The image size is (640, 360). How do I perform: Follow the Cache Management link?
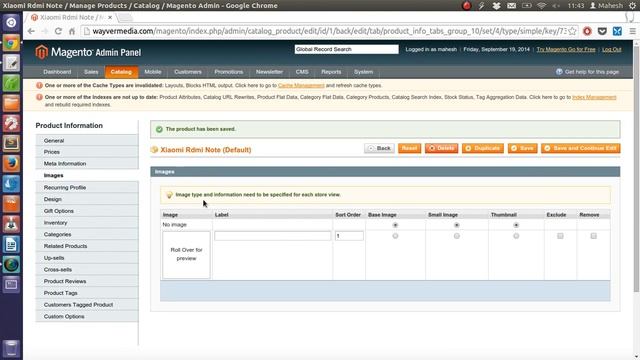point(301,86)
